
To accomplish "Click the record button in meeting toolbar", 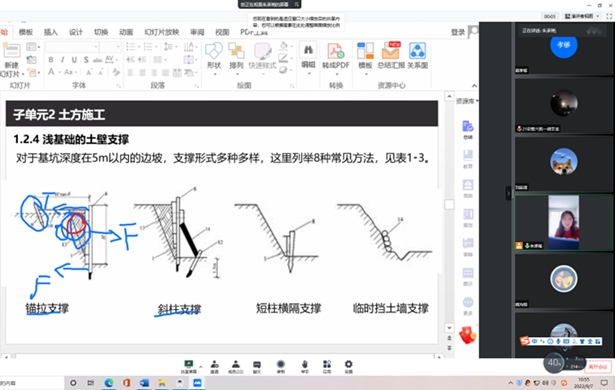I will coord(281,366).
